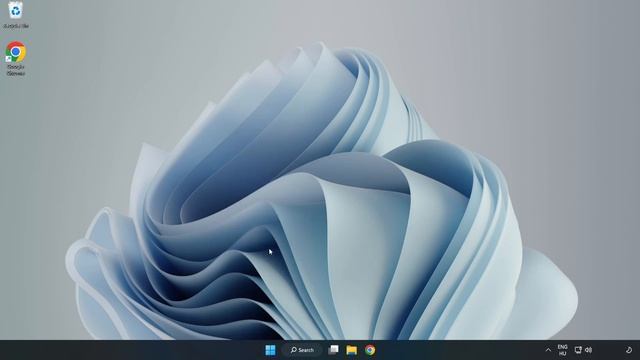Launch File Explorer from the taskbar
The width and height of the screenshot is (640, 360).
click(351, 350)
